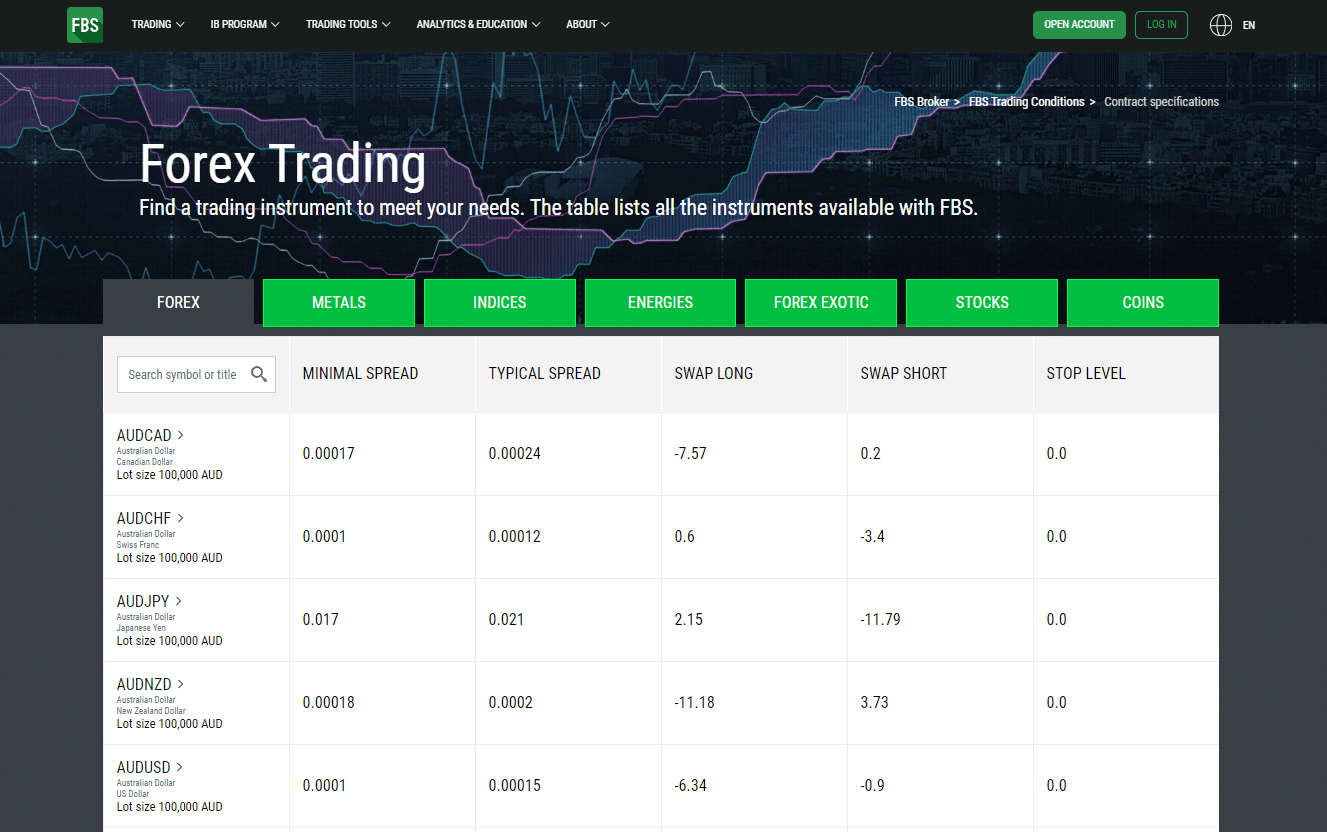Open the AUDCHF instrument details

coord(151,518)
